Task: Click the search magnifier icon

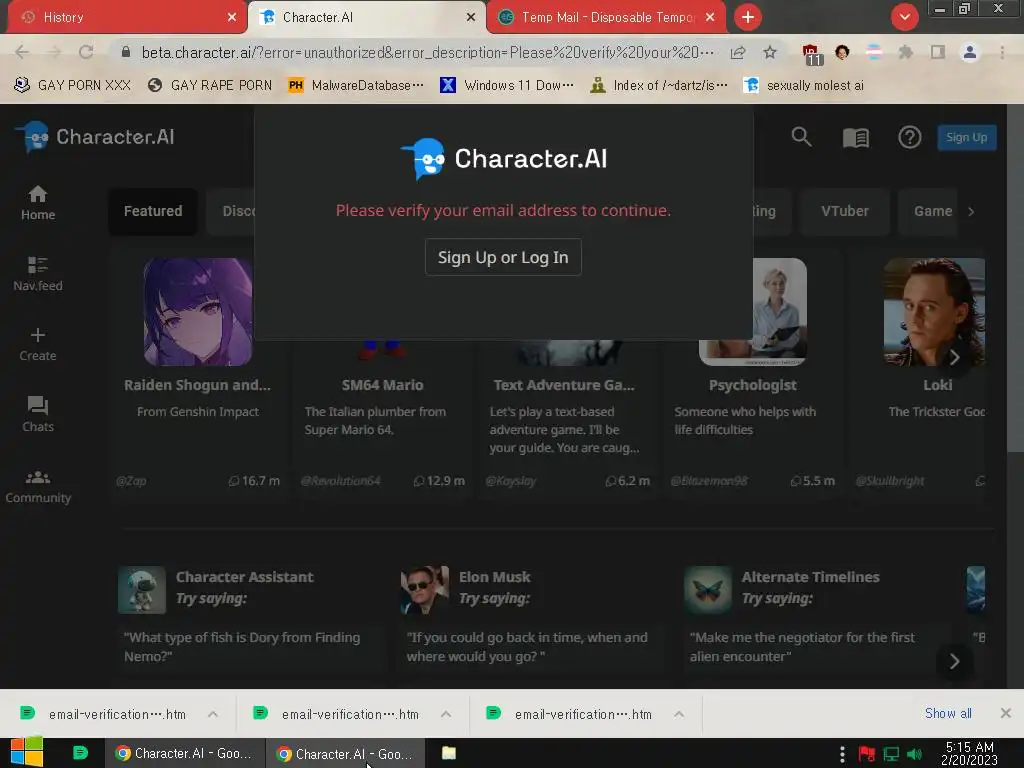Action: click(801, 137)
